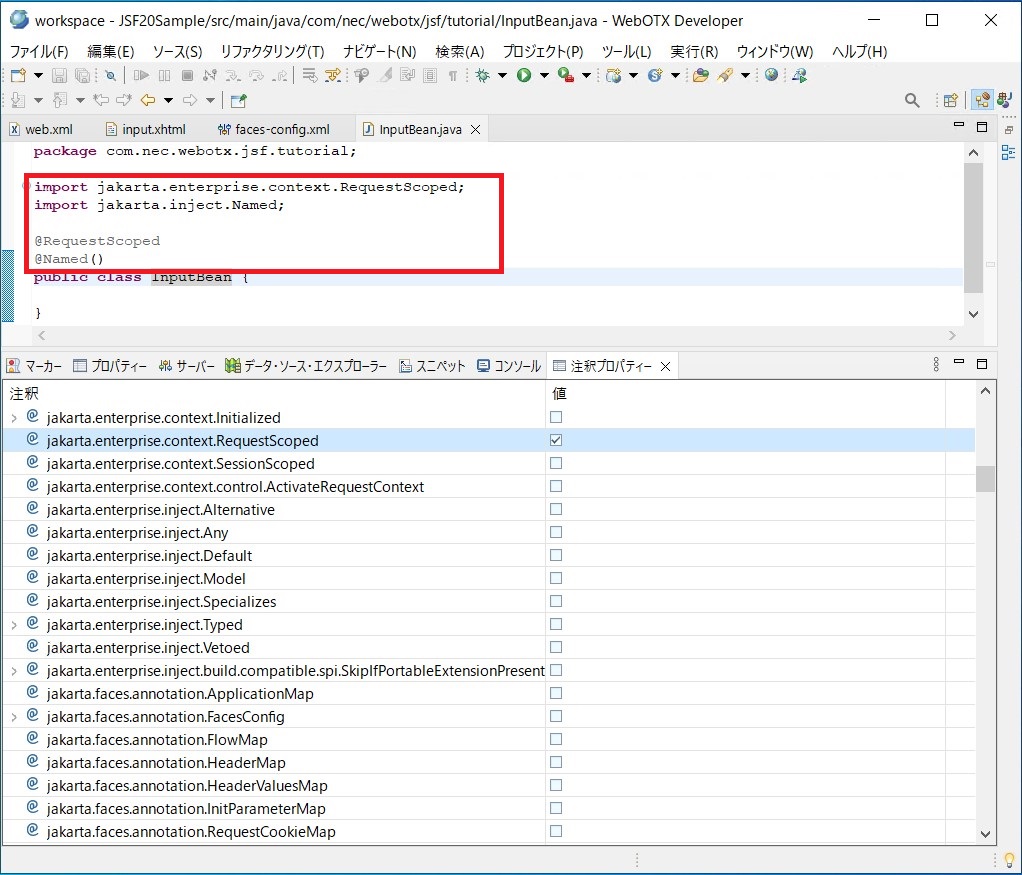1022x875 pixels.
Task: Click the green Run button in toolbar
Action: coord(523,76)
